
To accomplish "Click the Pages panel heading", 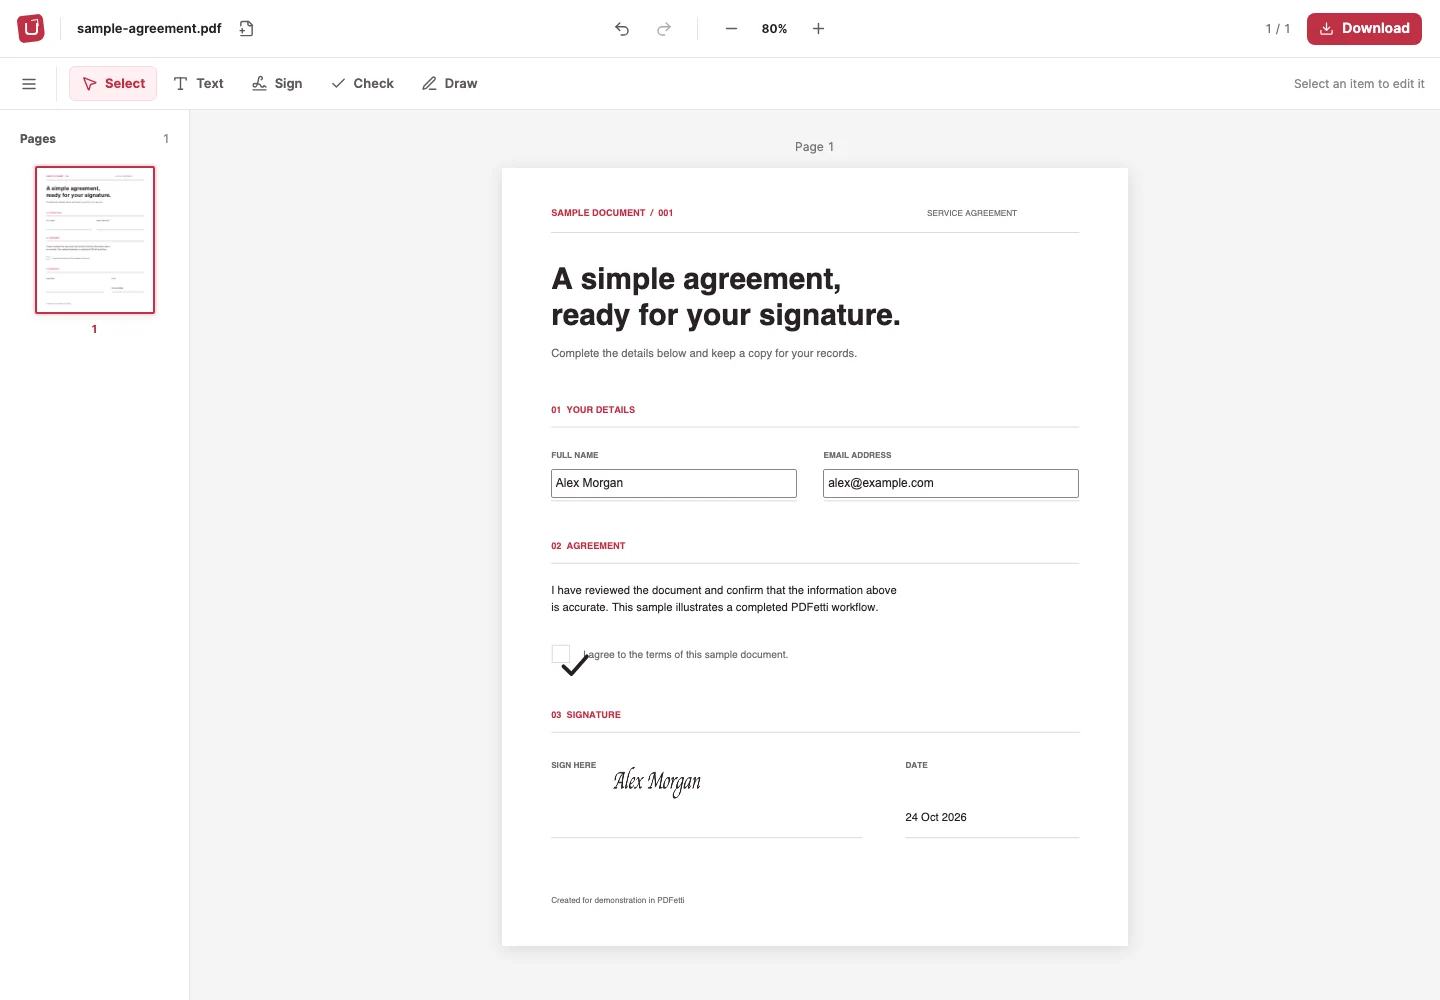I will (38, 139).
